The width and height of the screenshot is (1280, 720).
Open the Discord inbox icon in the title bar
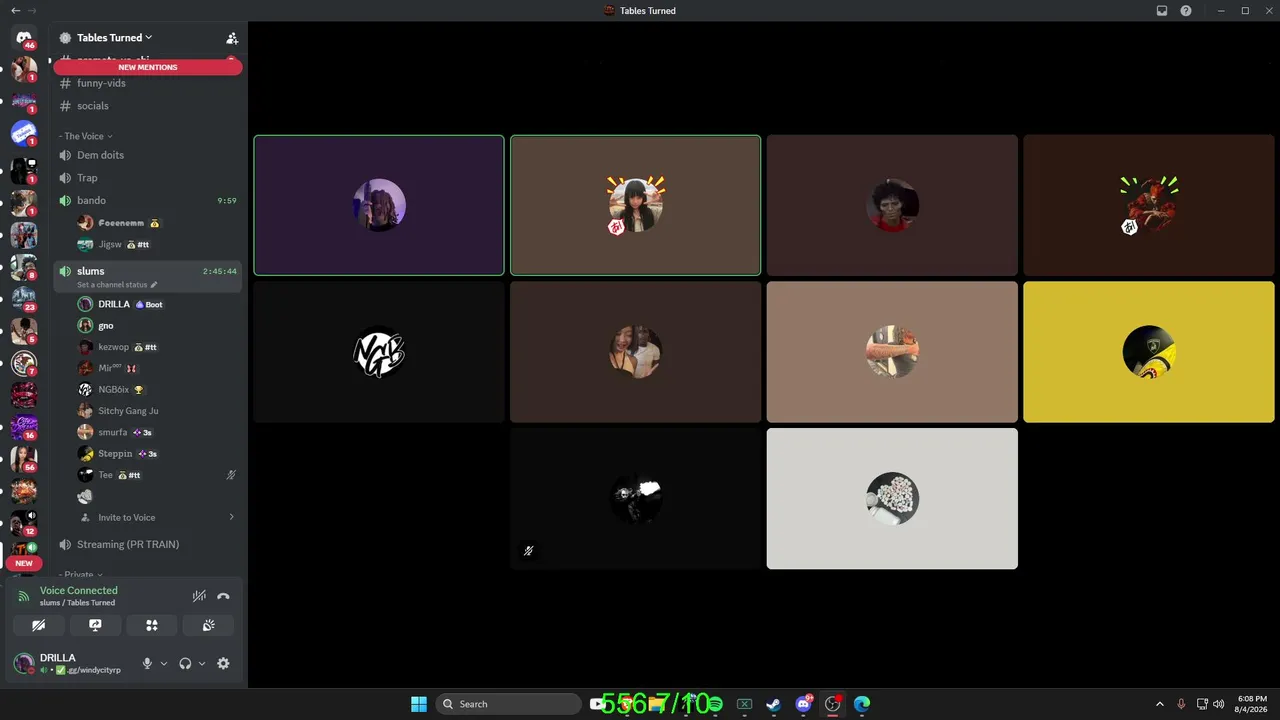[x=1162, y=10]
